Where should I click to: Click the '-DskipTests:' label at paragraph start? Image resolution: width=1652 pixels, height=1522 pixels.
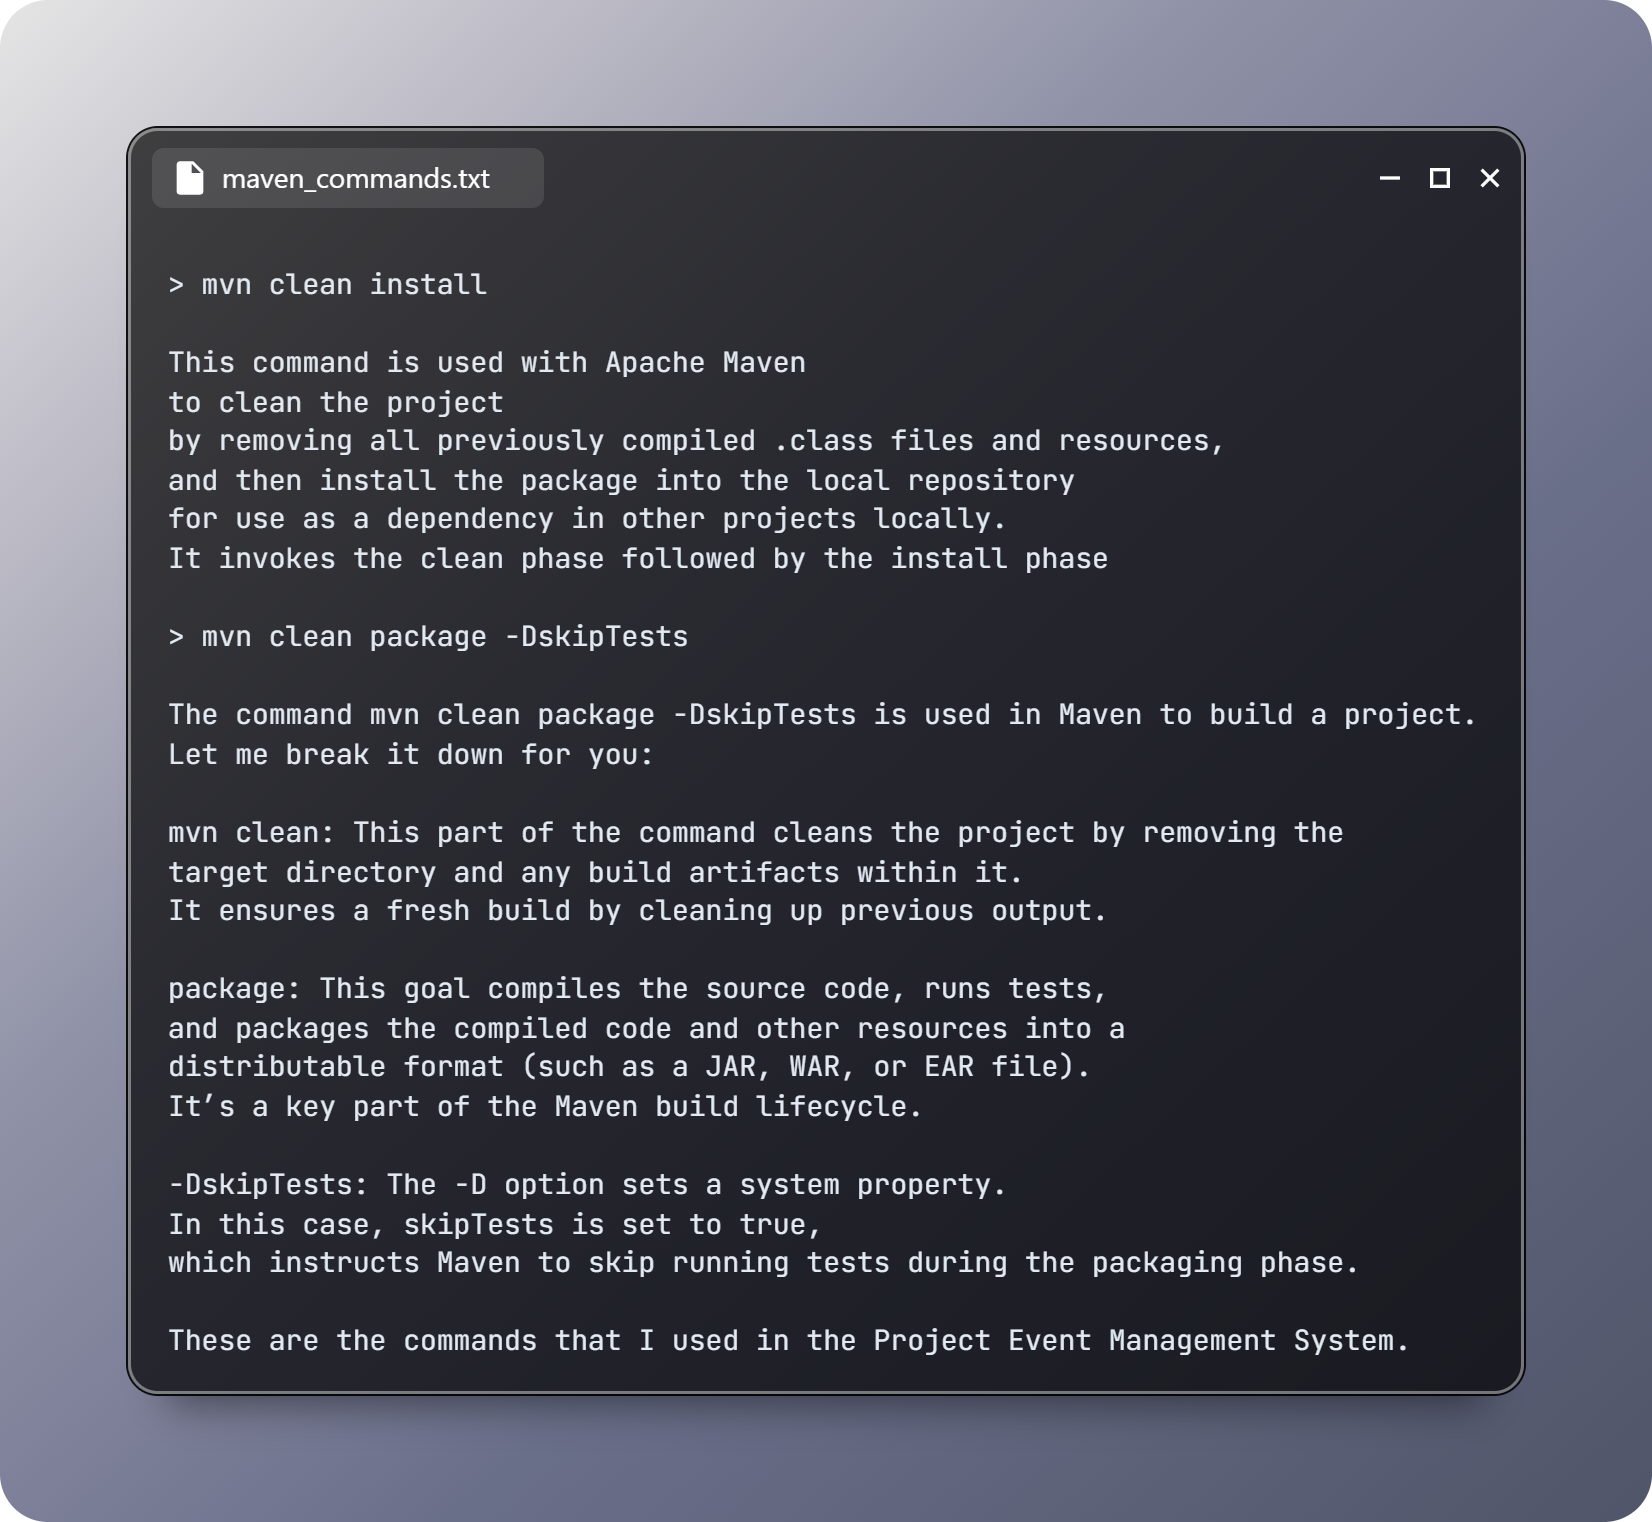(268, 1185)
